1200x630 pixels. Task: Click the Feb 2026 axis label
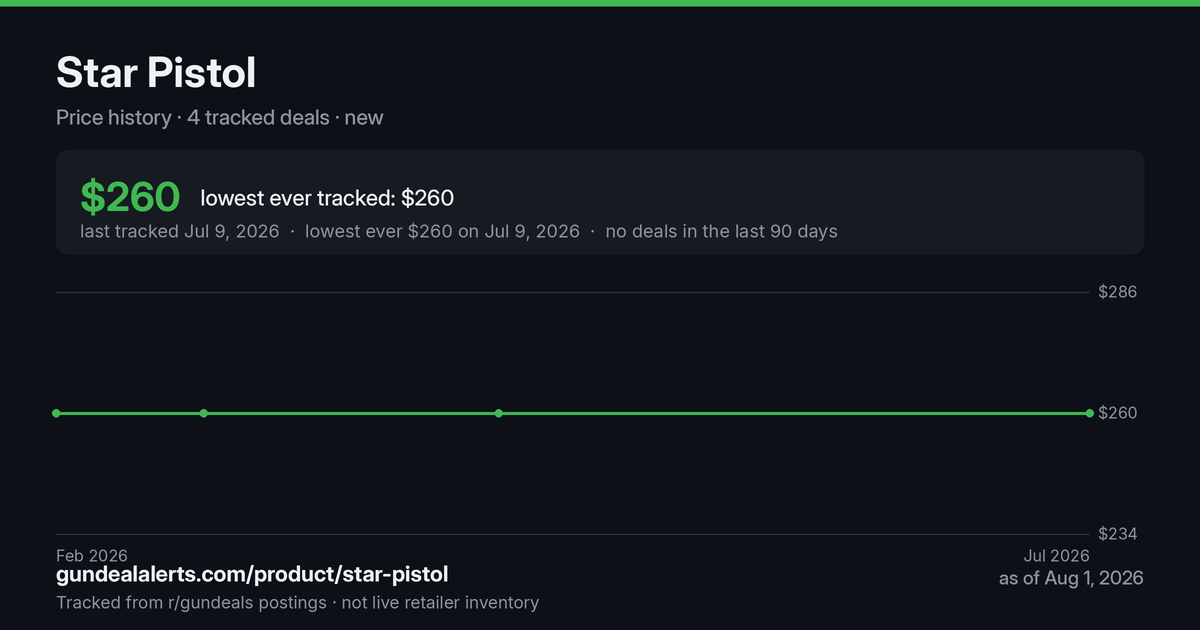(92, 555)
